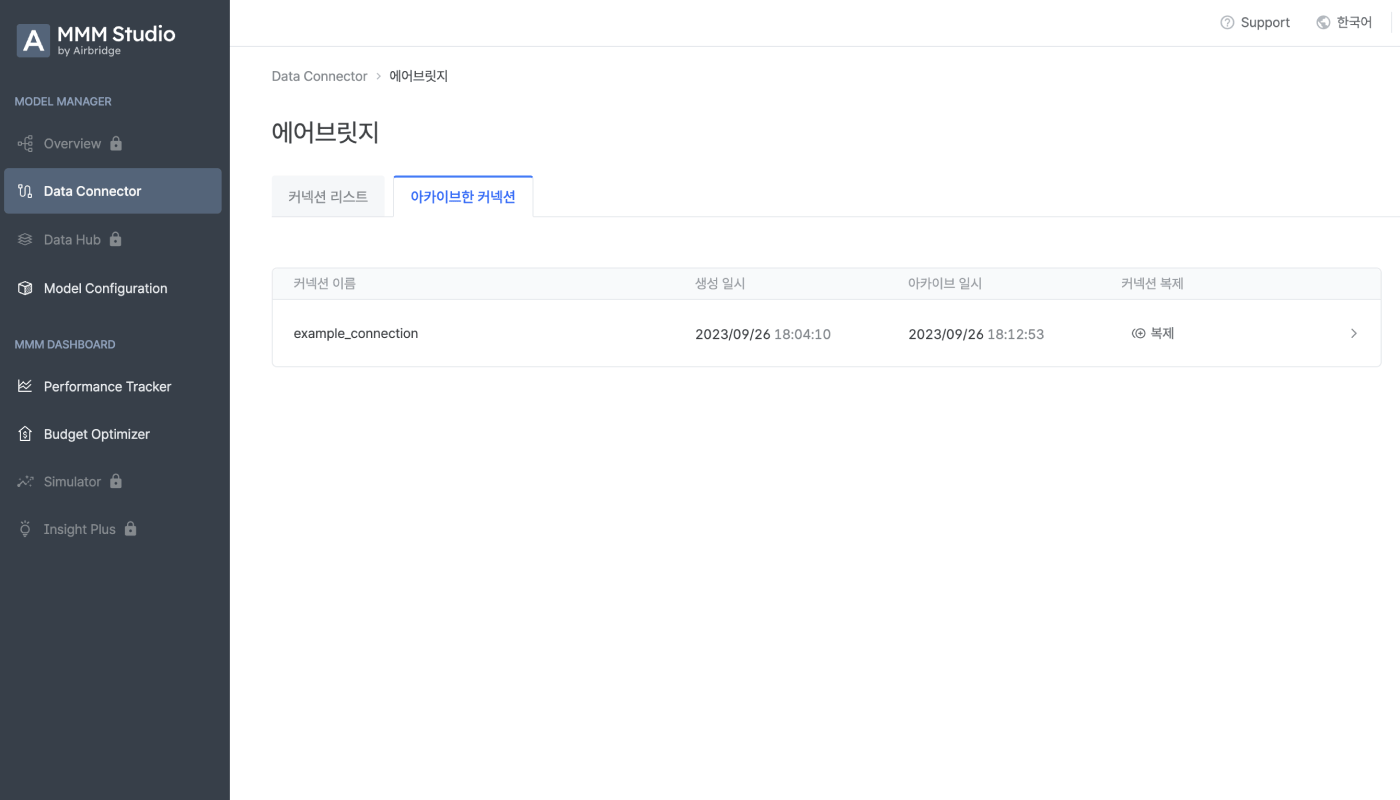Click the MMM DASHBOARD section label
Viewport: 1400px width, 800px height.
pos(65,345)
